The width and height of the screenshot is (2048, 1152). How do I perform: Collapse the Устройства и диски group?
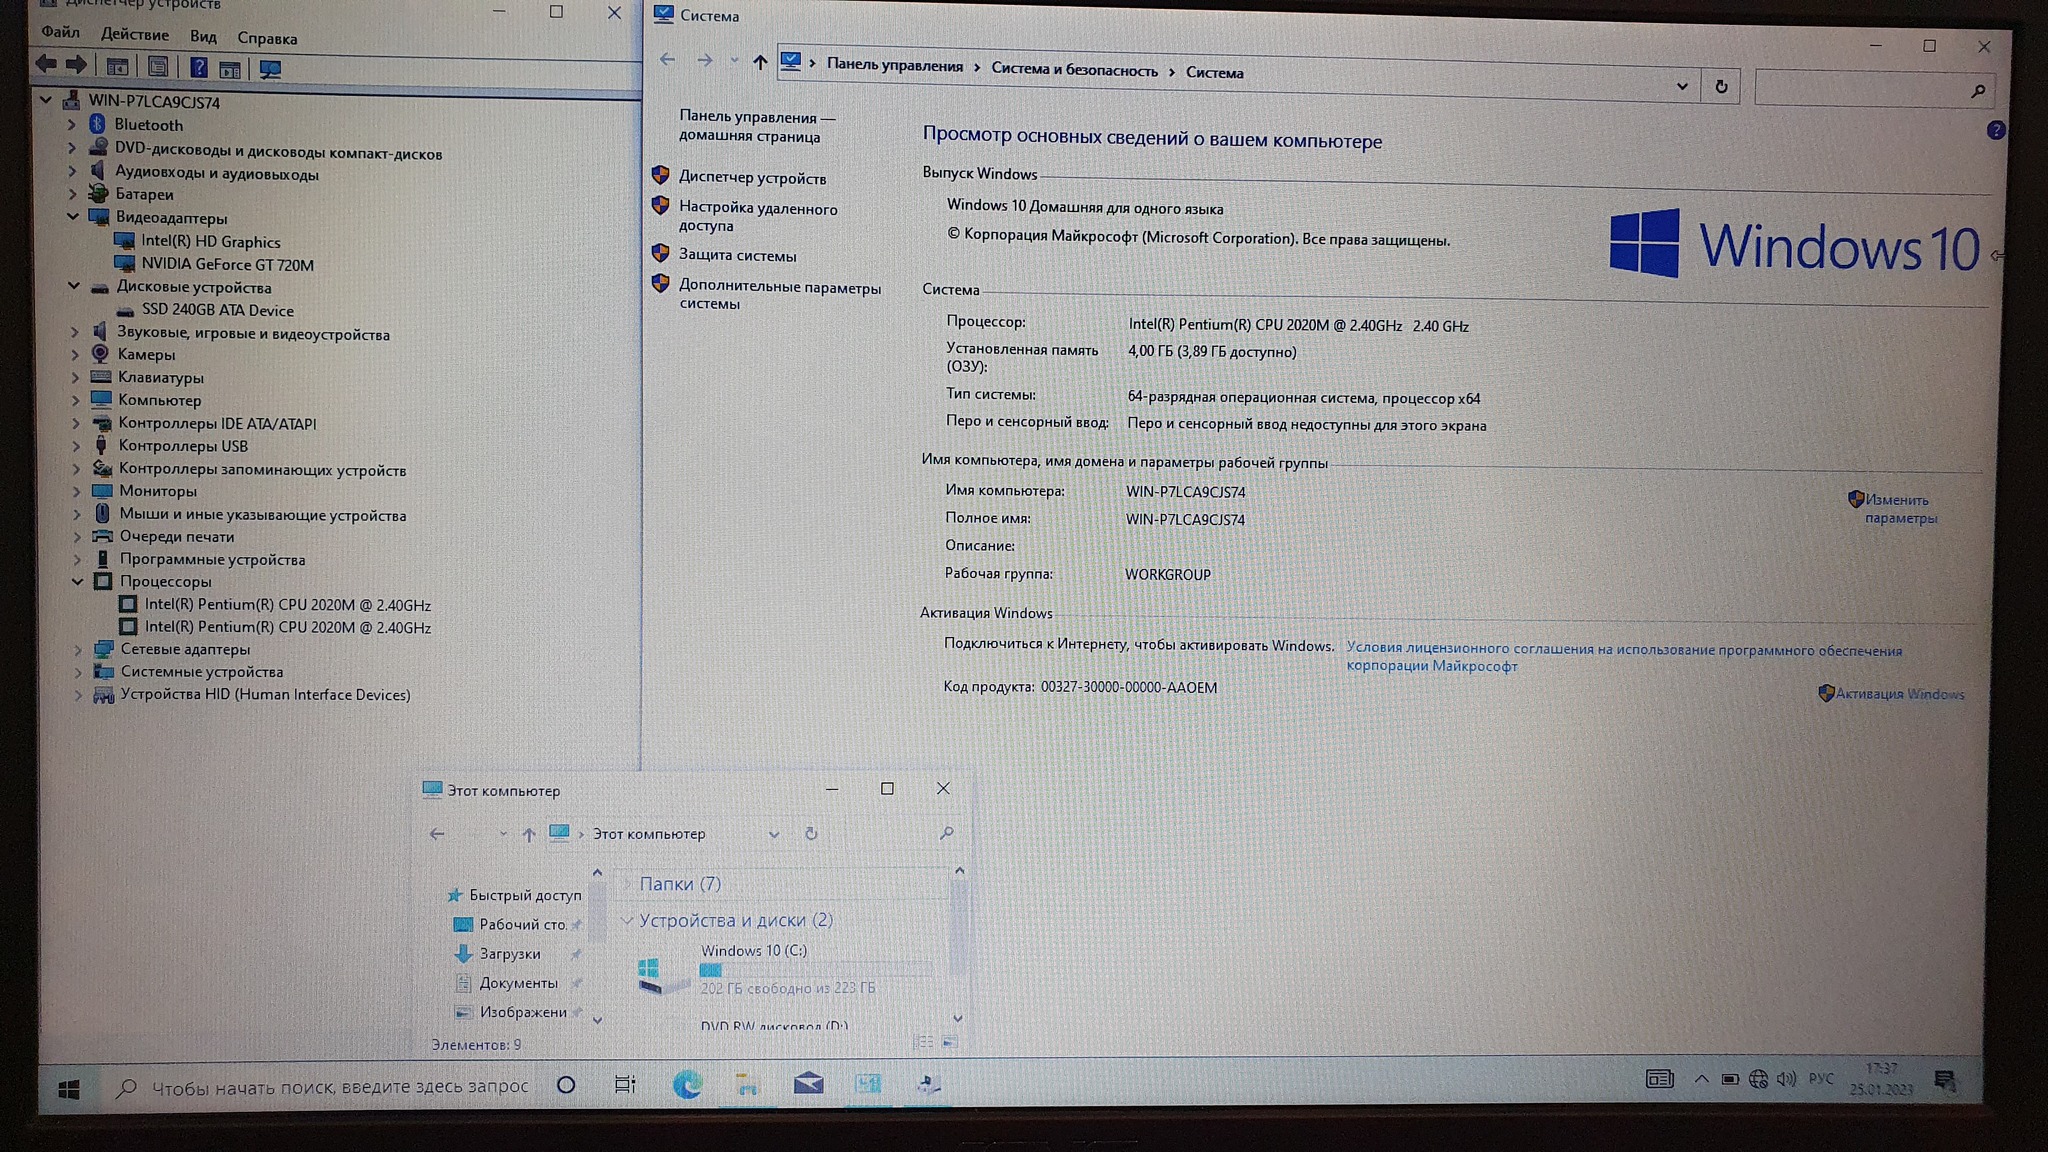pyautogui.click(x=627, y=920)
